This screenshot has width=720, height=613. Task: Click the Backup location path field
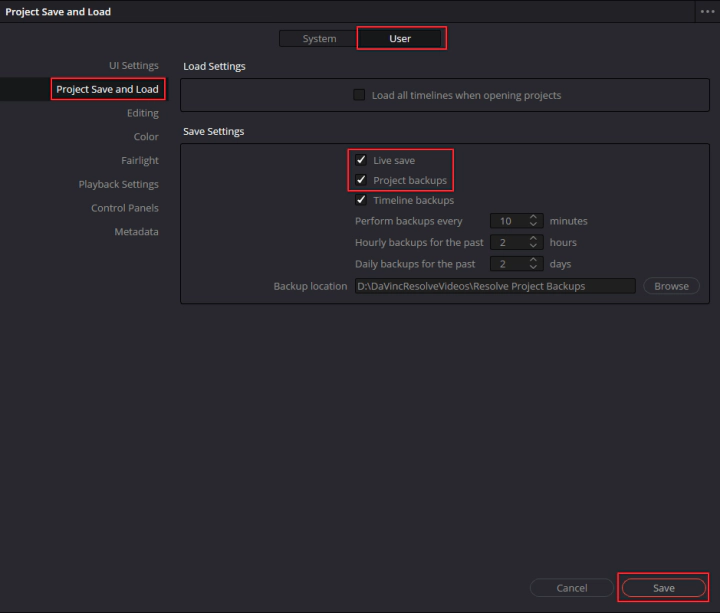click(x=495, y=286)
